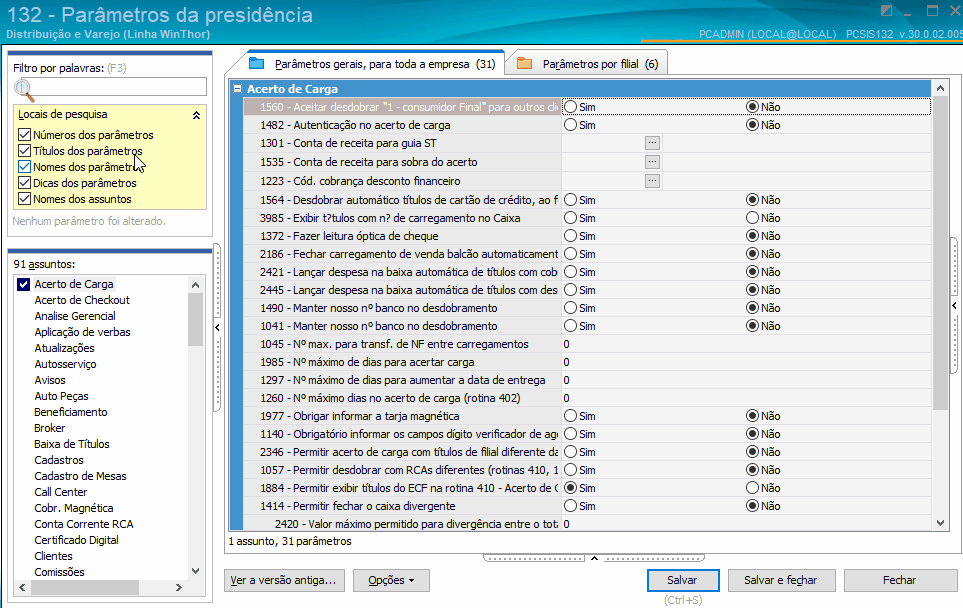Collapse the Locais de pesquisa section
The width and height of the screenshot is (963, 608).
[x=196, y=115]
